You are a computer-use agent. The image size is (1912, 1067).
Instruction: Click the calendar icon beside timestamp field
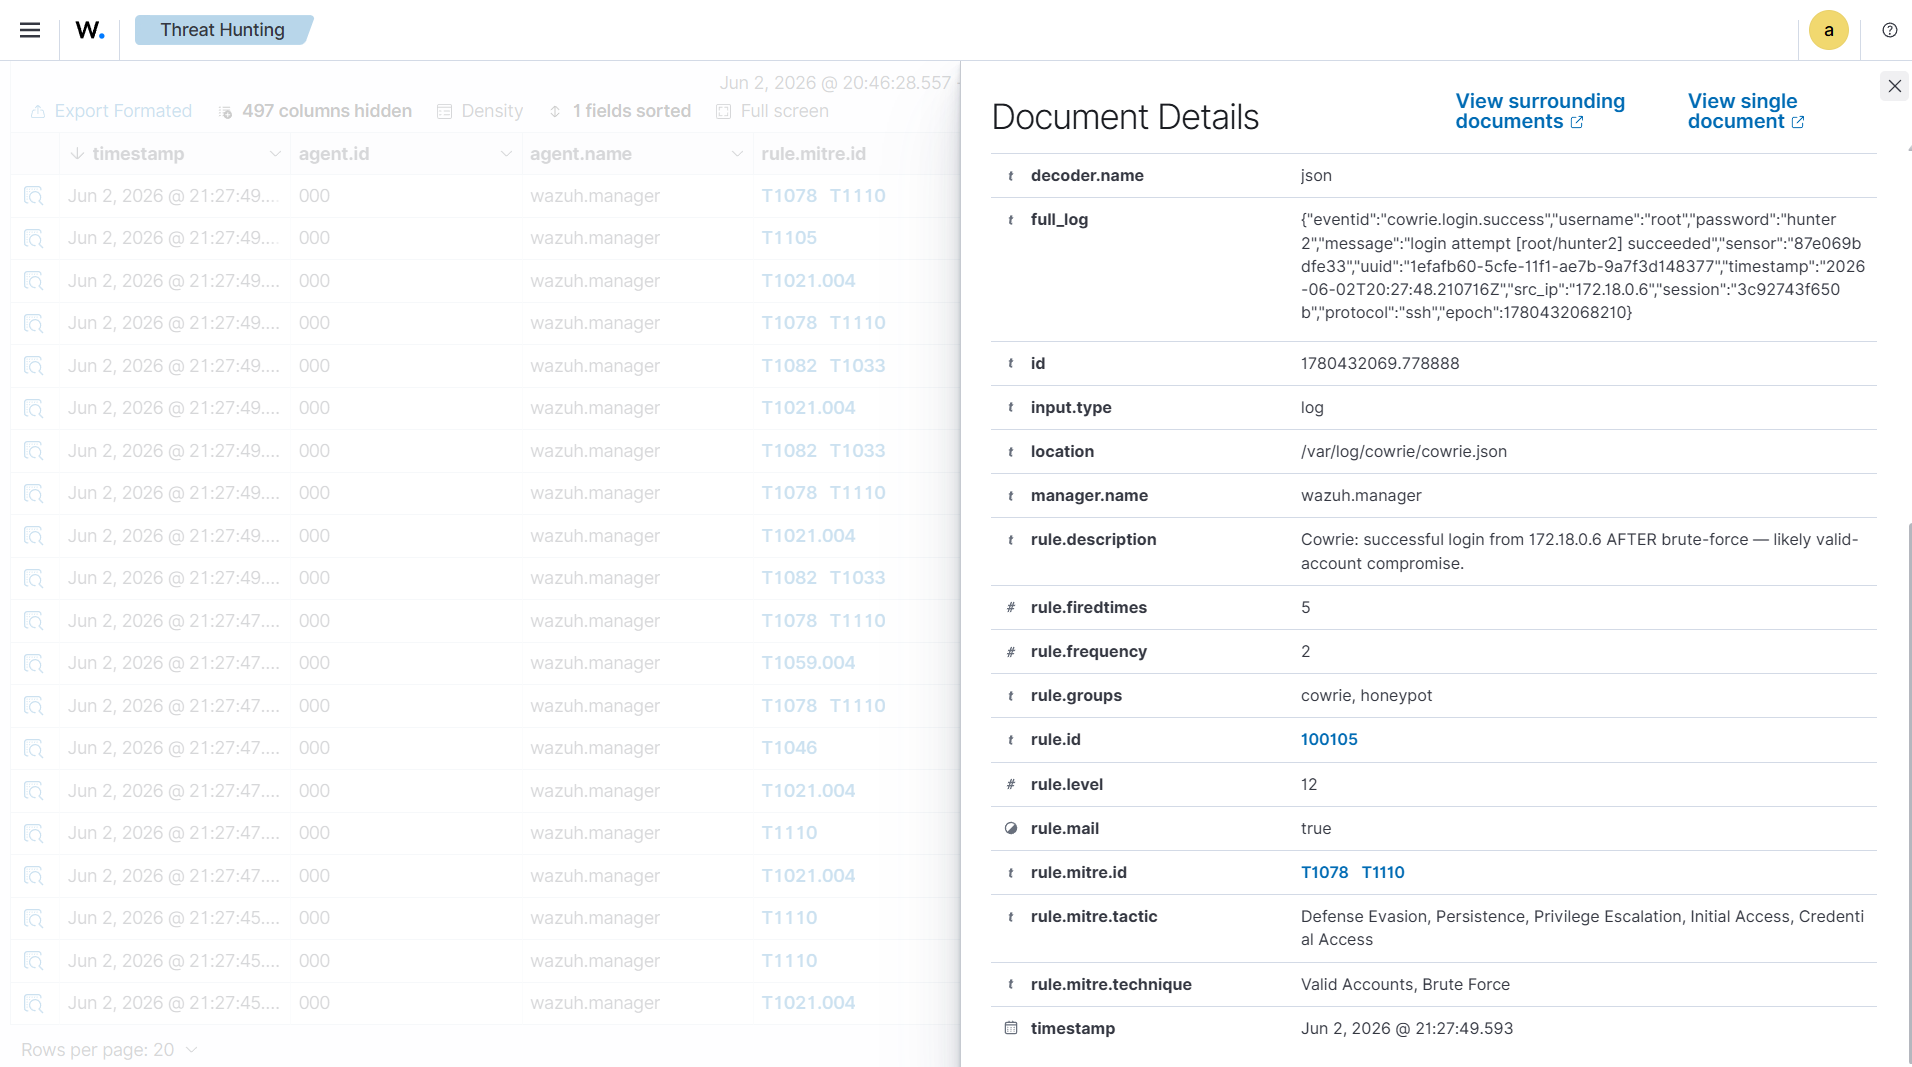pos(1011,1028)
